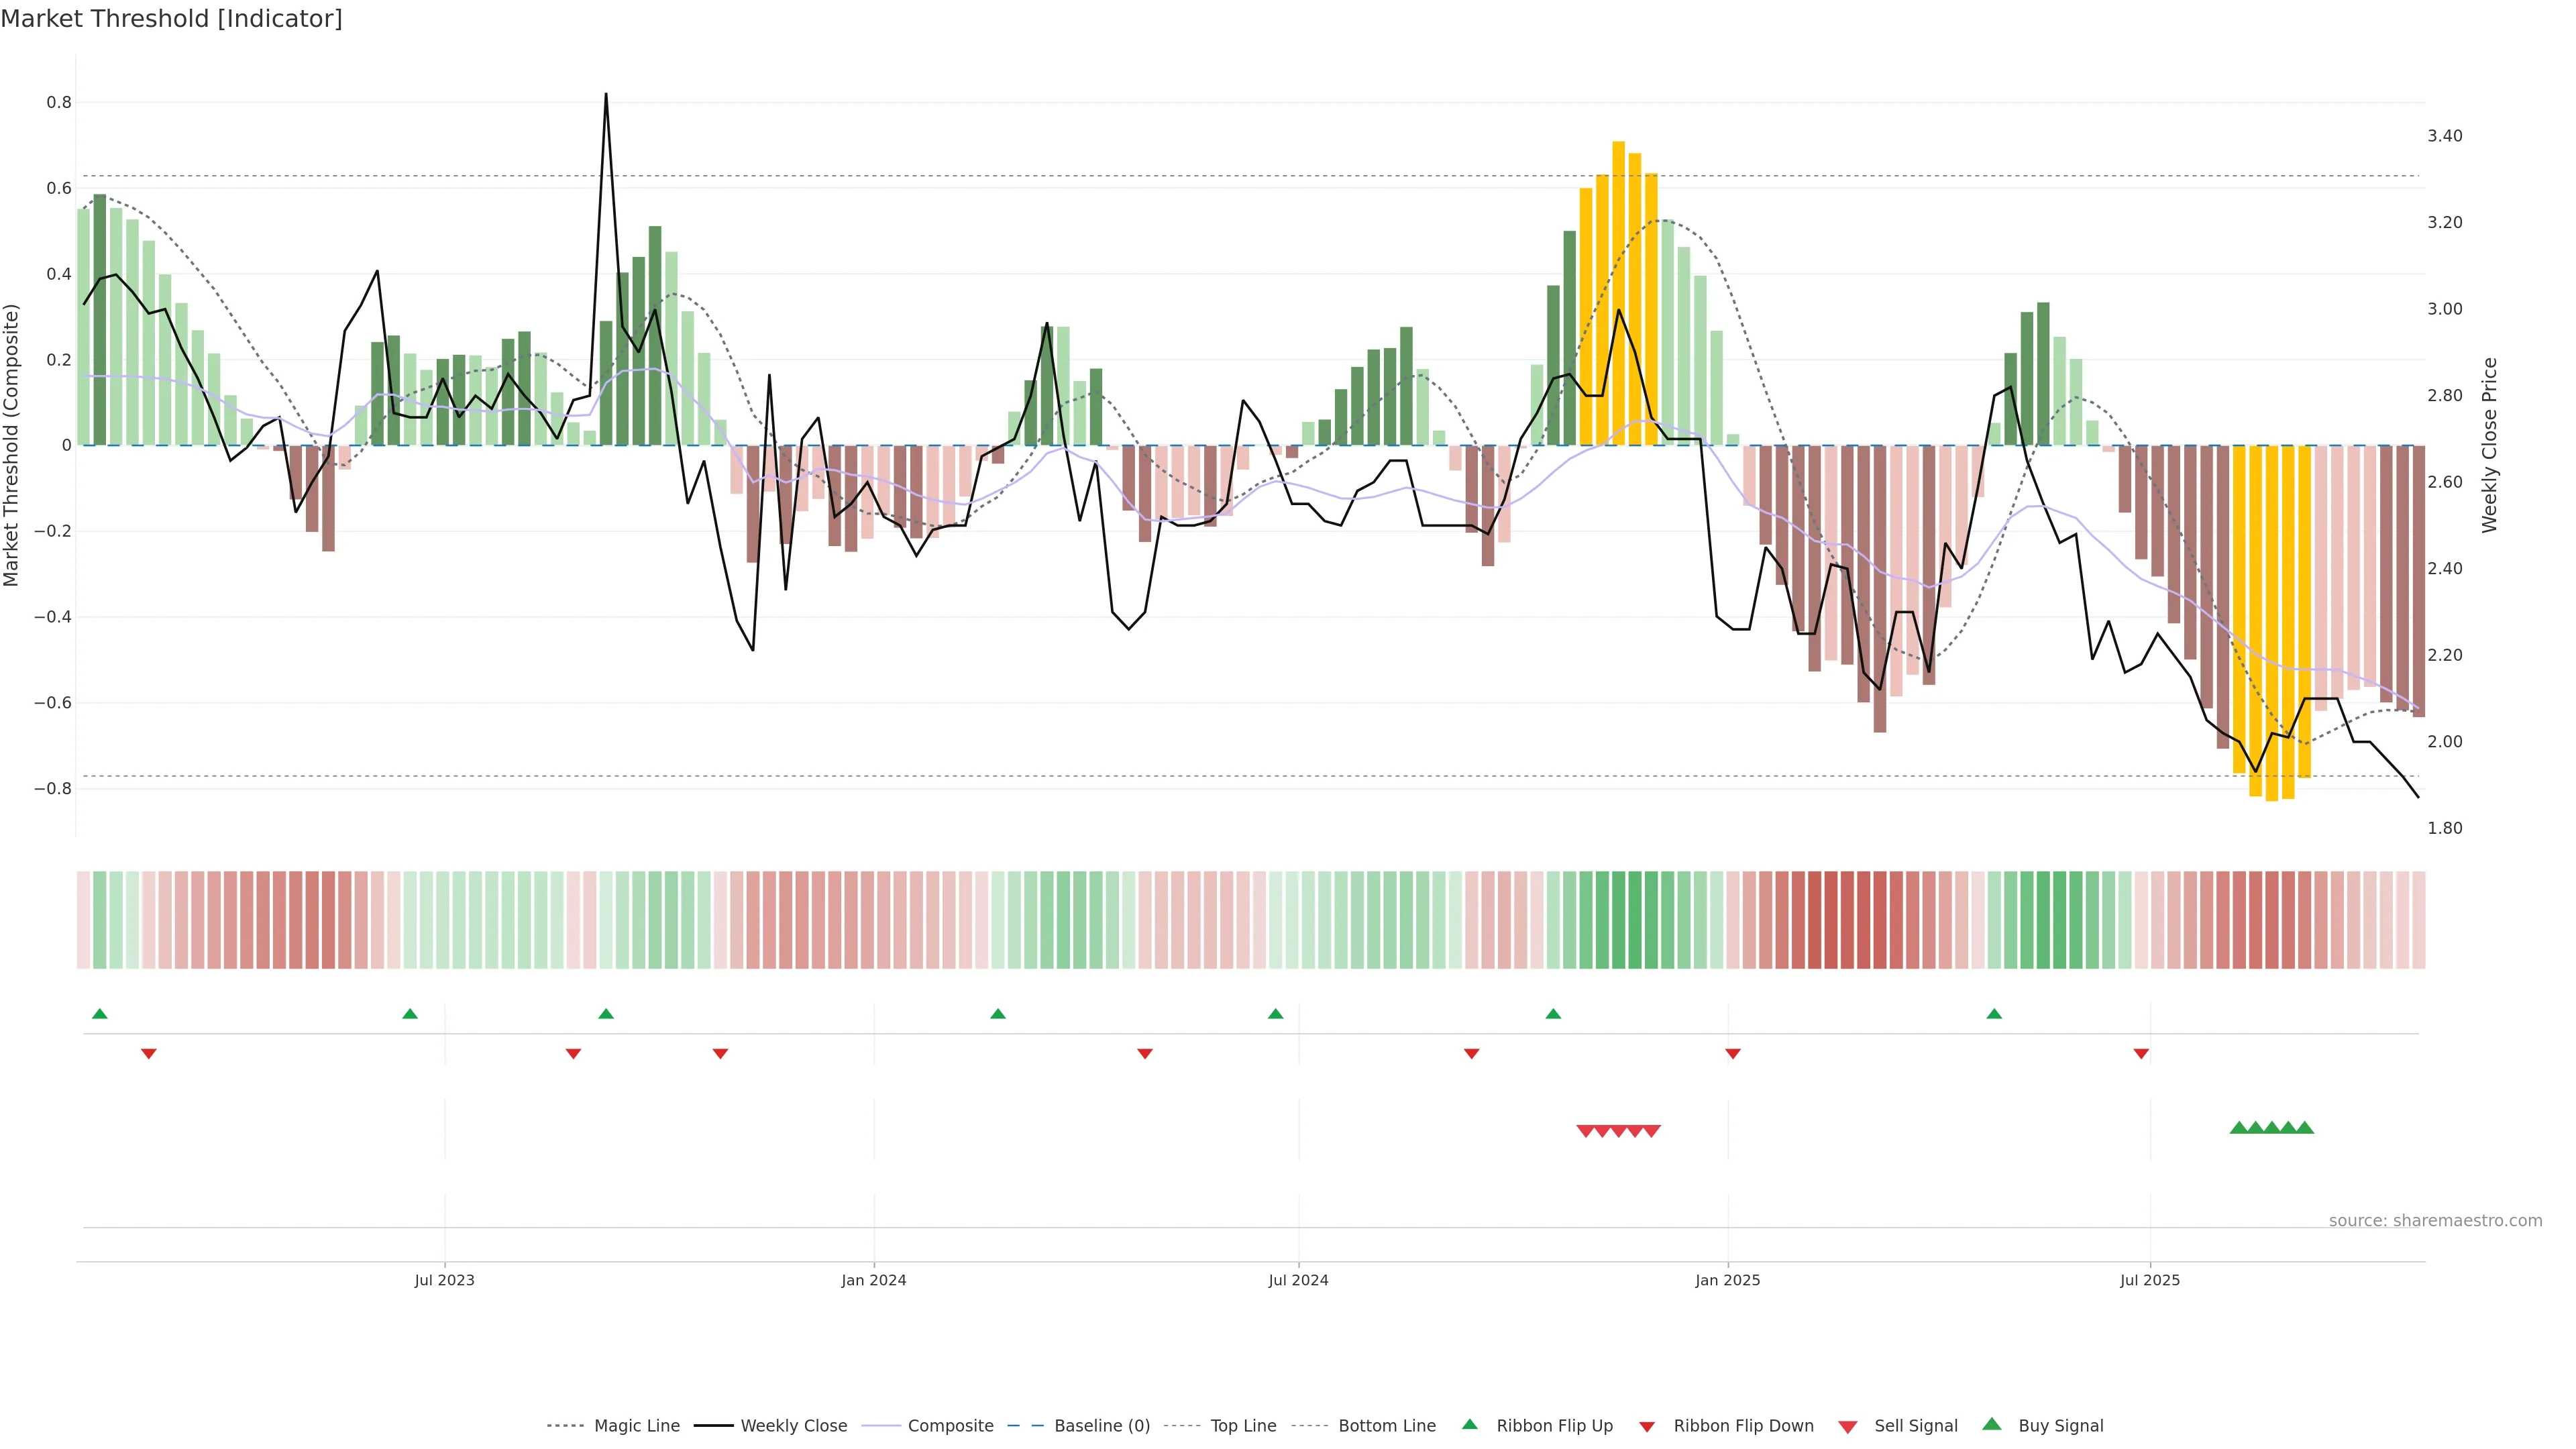Click the last red Ribbon Flip Down marker, near Jul 2025
The width and height of the screenshot is (2576, 1449).
[x=2141, y=1054]
